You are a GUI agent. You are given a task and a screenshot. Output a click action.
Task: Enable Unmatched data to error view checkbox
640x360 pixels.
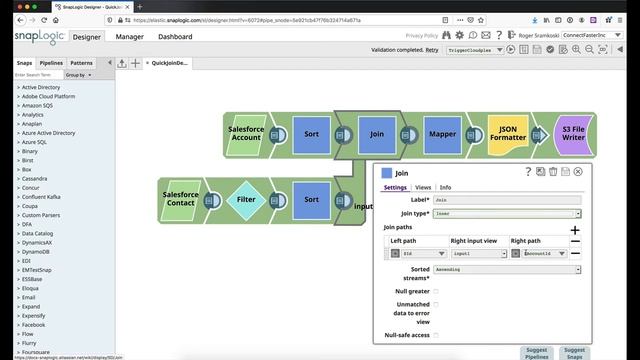[436, 304]
